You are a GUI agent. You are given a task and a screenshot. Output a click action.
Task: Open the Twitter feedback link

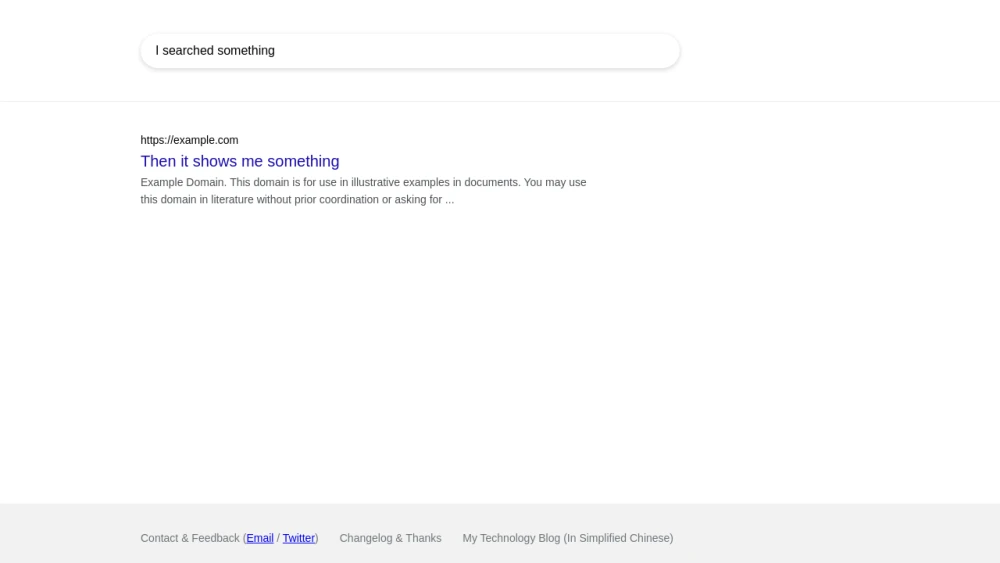298,538
